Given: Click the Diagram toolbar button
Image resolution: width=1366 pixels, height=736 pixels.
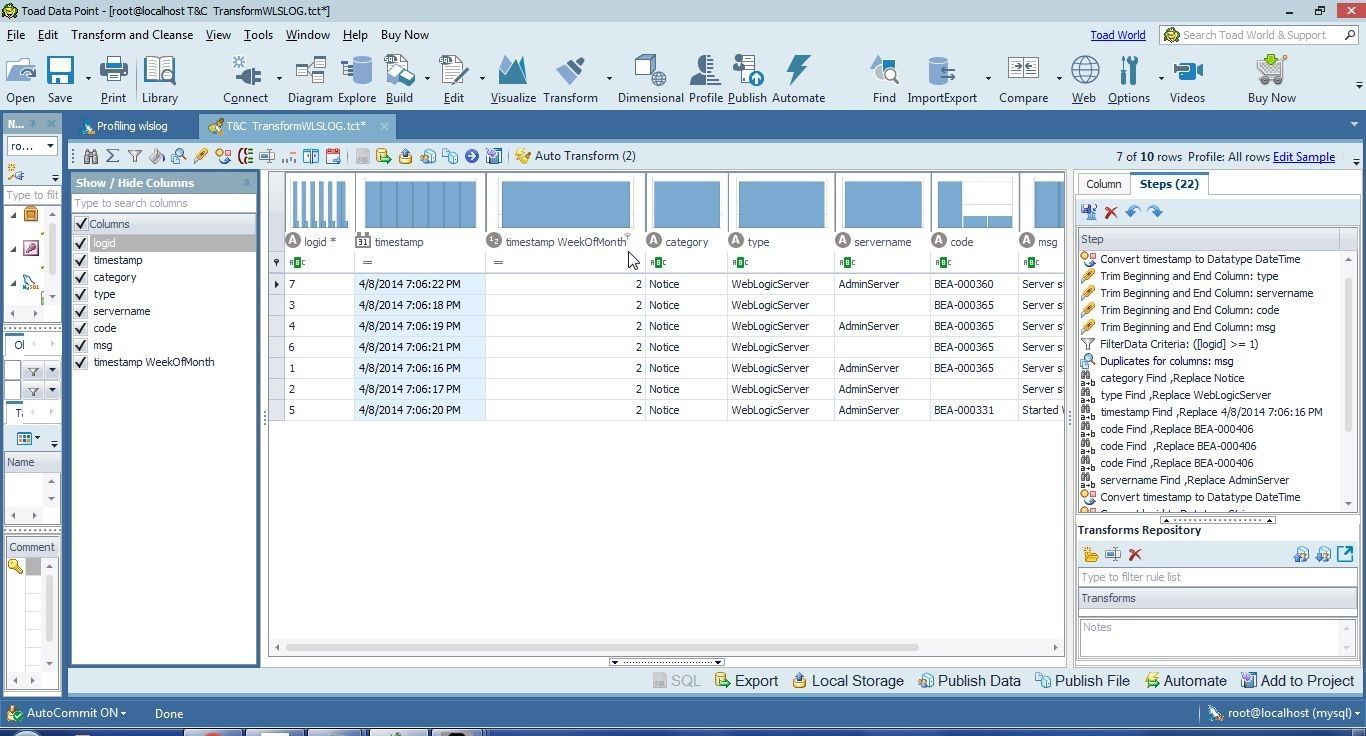Looking at the screenshot, I should click(310, 80).
